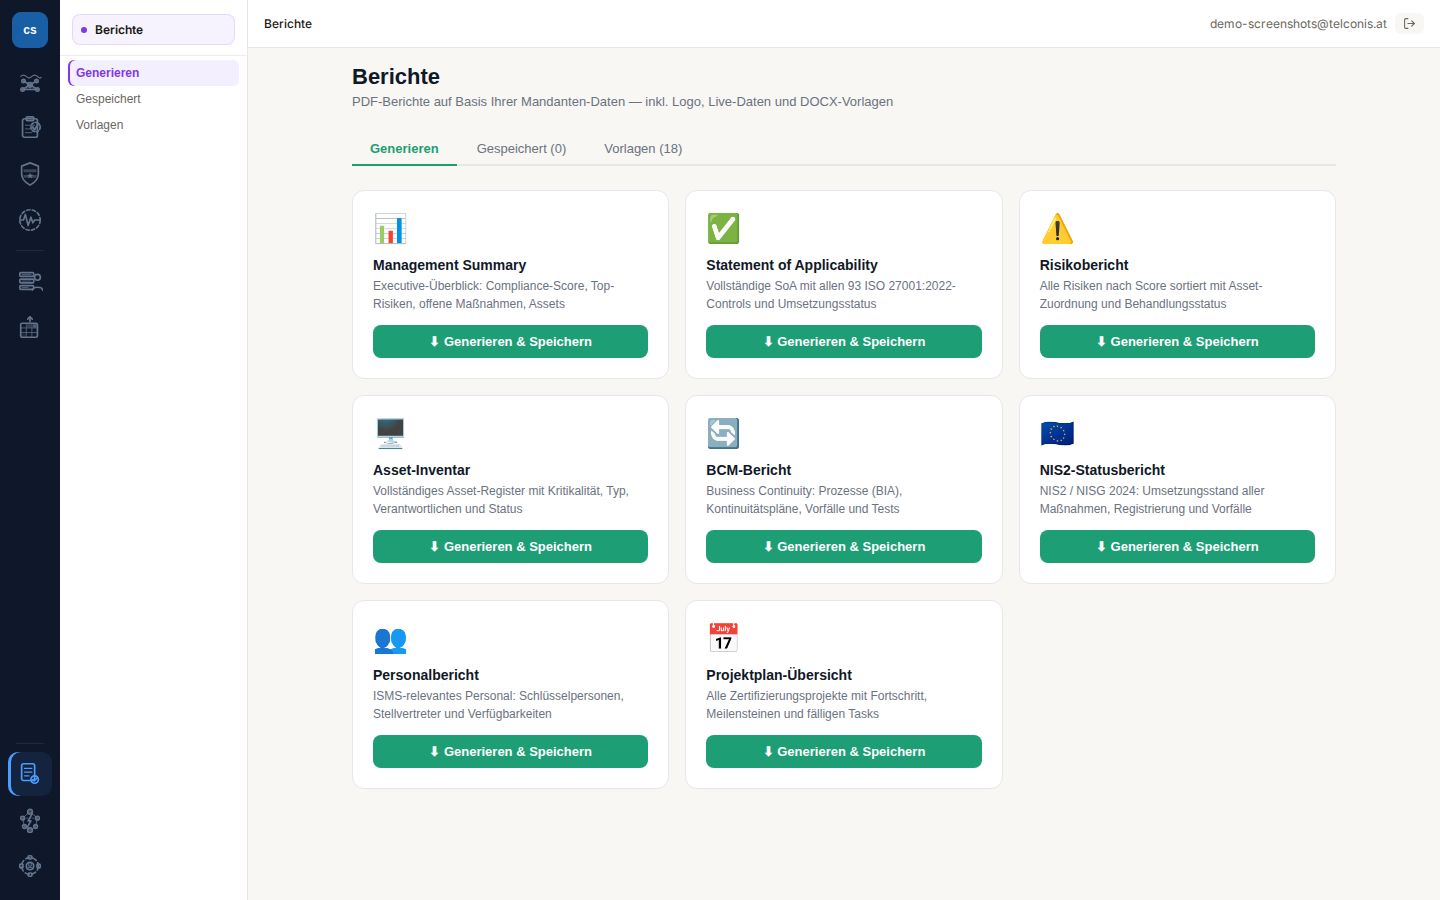Open the server list icon in sidebar

pyautogui.click(x=30, y=281)
